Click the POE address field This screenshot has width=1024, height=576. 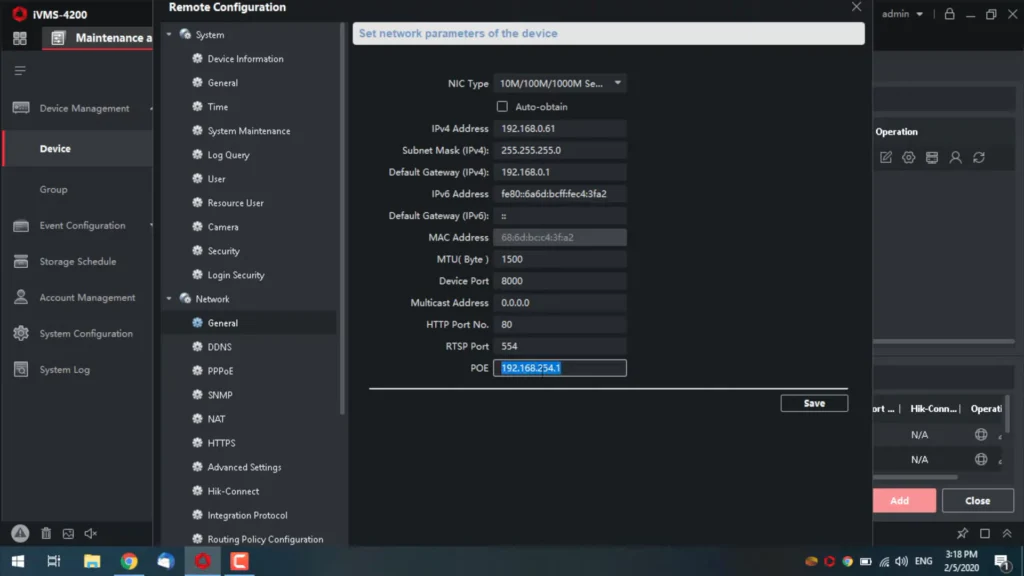tap(560, 368)
